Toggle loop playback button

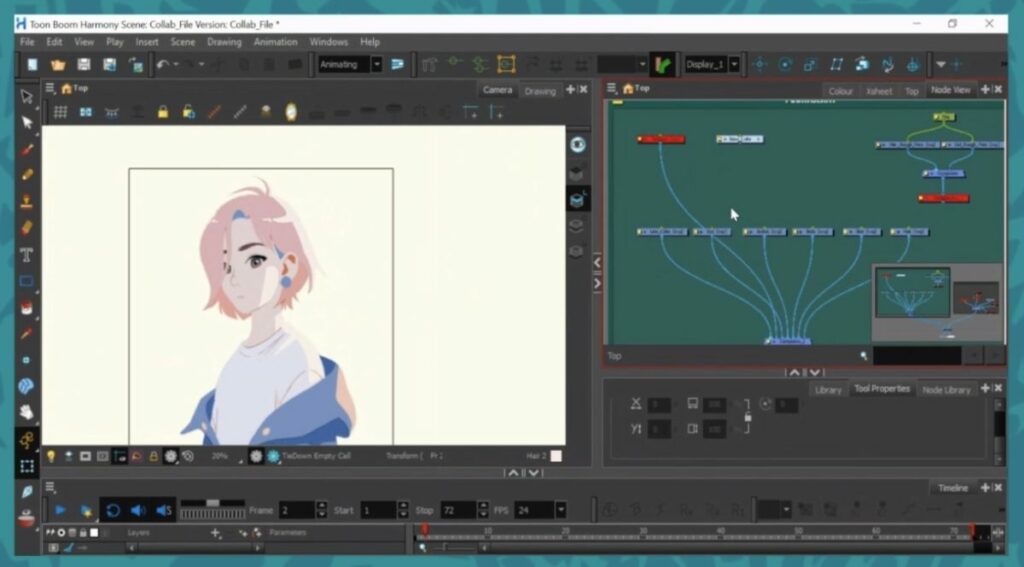click(112, 510)
